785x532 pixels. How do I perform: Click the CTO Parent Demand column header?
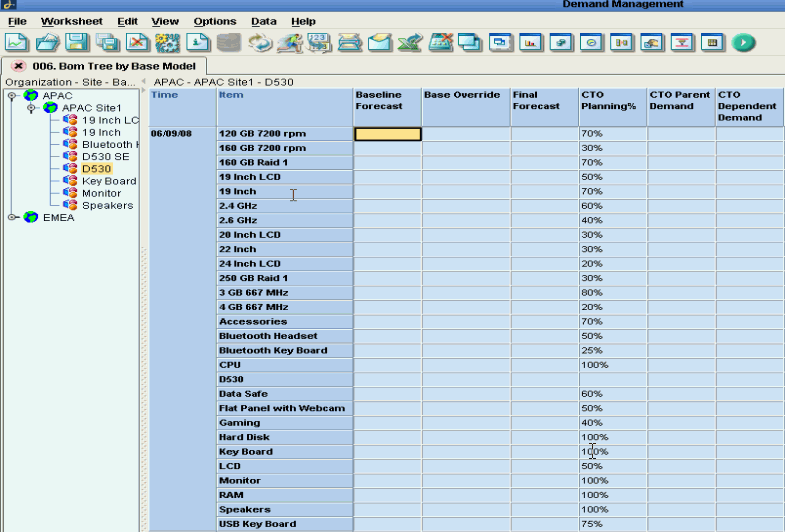point(681,107)
